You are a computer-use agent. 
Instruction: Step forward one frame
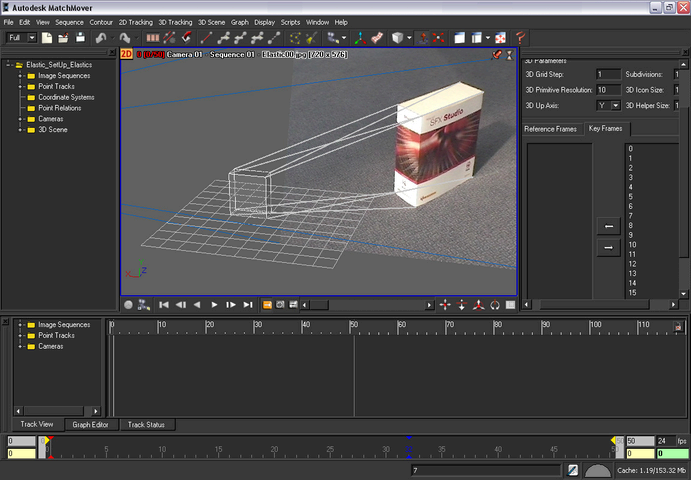pyautogui.click(x=230, y=305)
